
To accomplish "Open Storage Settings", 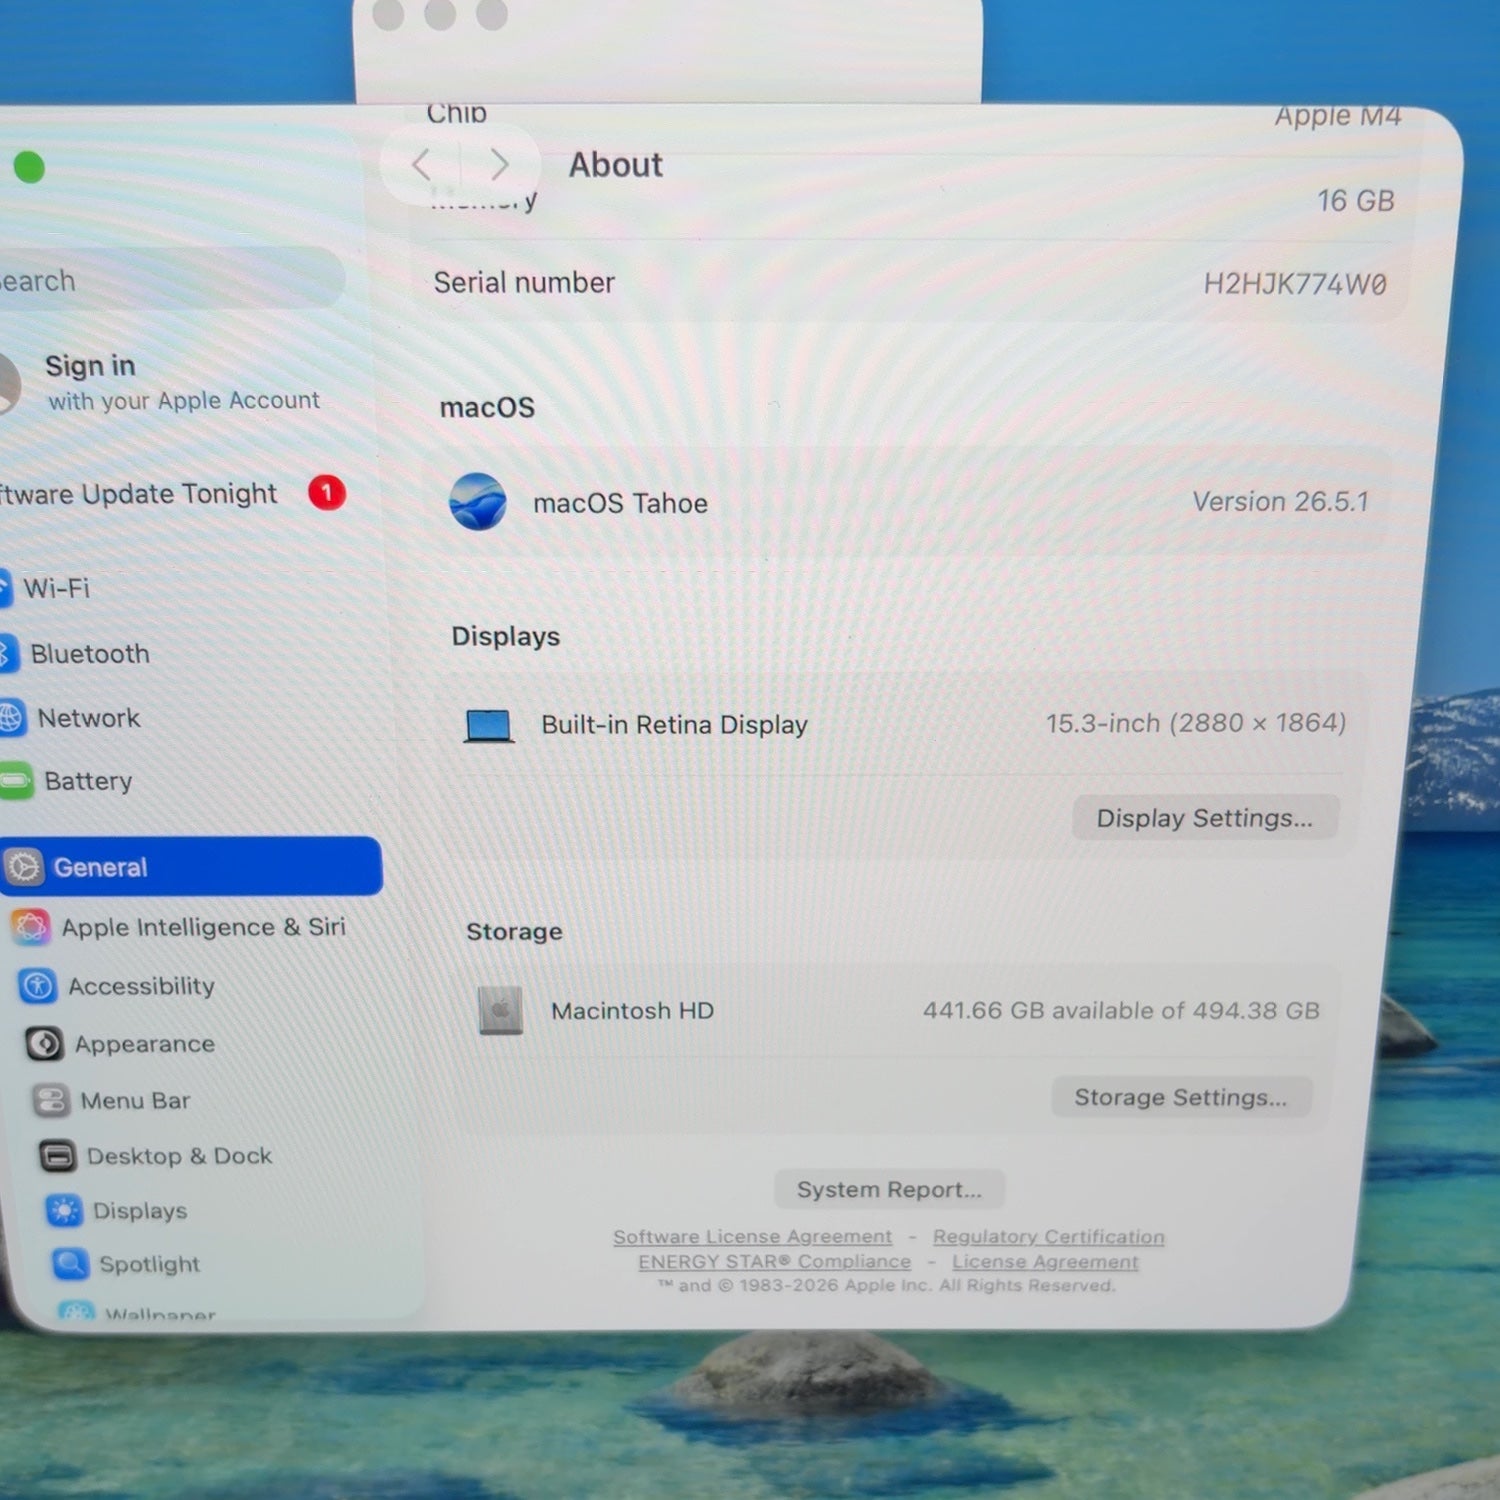I will [1181, 1097].
